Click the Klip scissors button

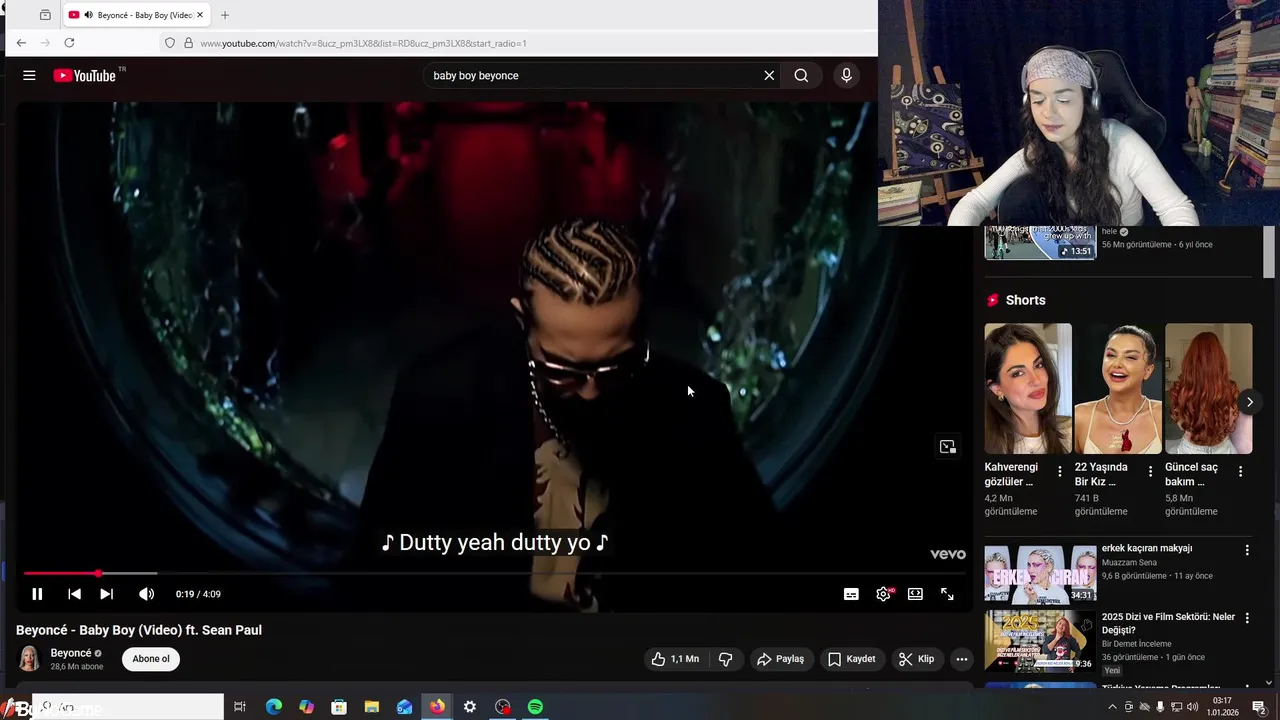(x=916, y=659)
